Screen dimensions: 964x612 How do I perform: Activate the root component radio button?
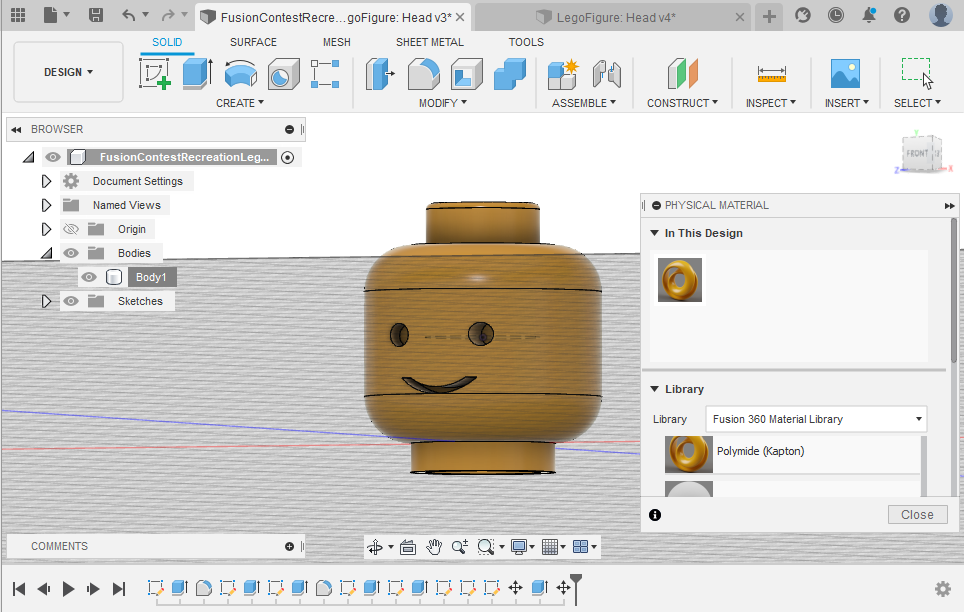(x=287, y=157)
